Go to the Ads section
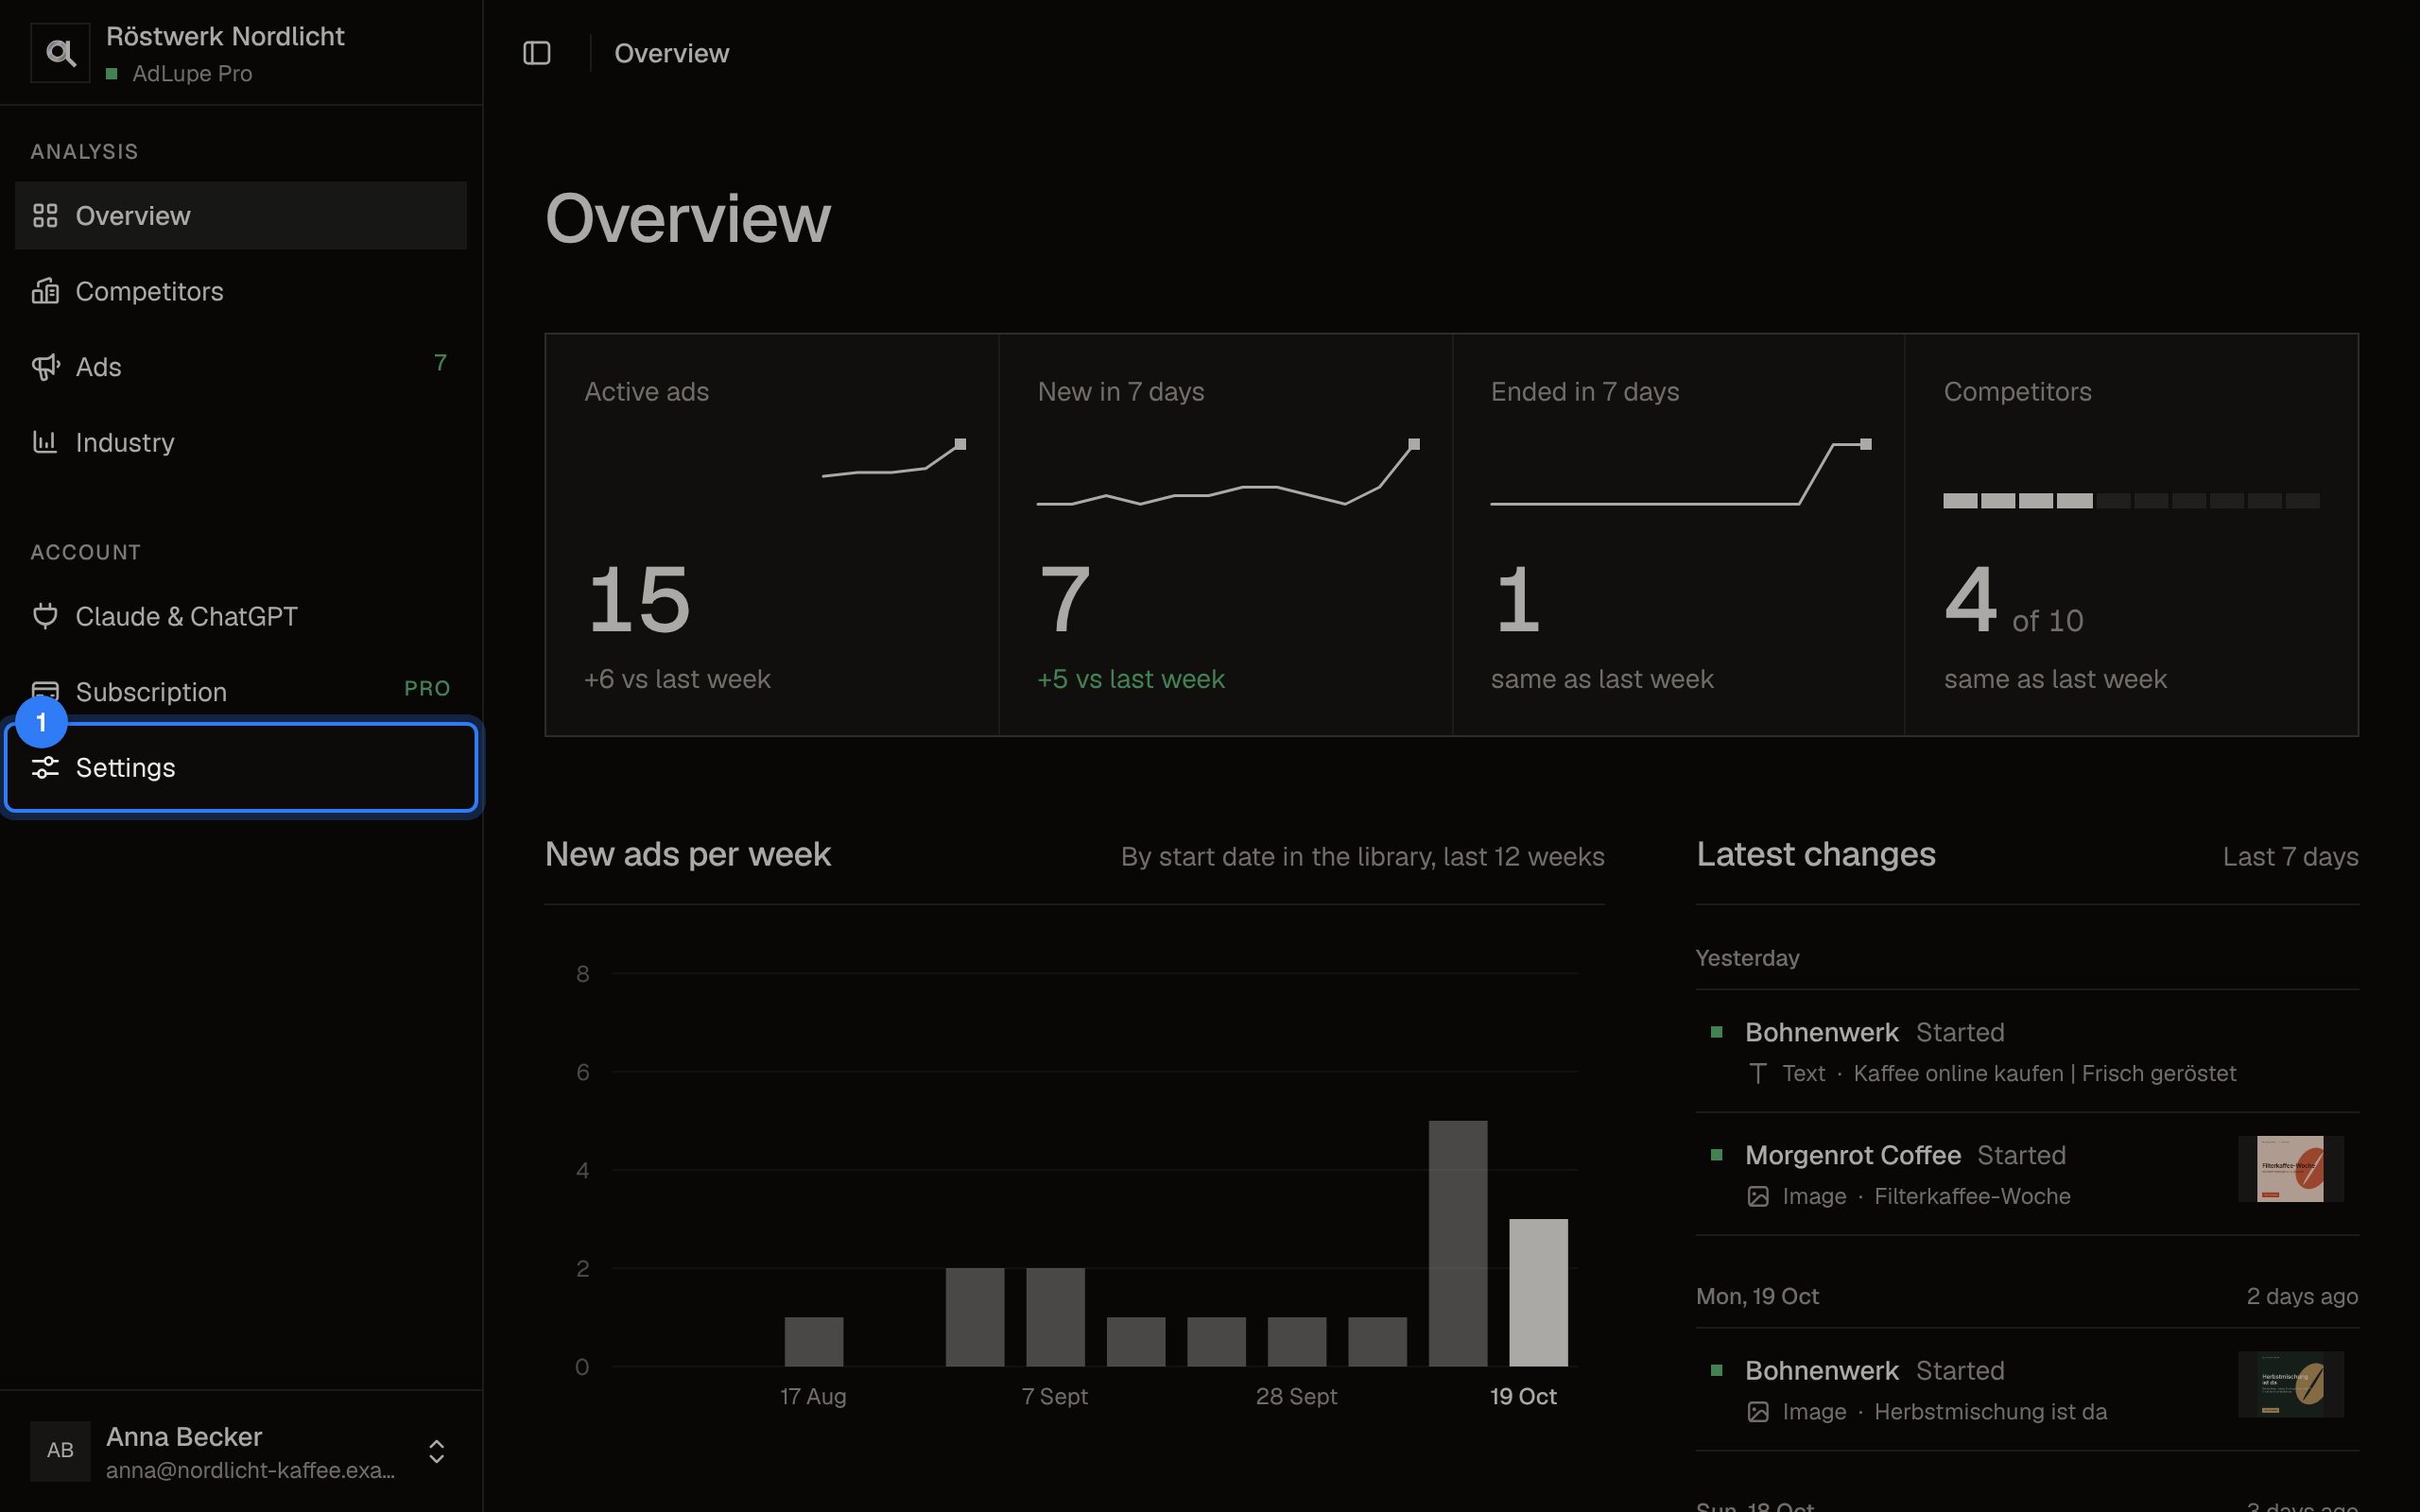2420x1512 pixels. pos(241,367)
